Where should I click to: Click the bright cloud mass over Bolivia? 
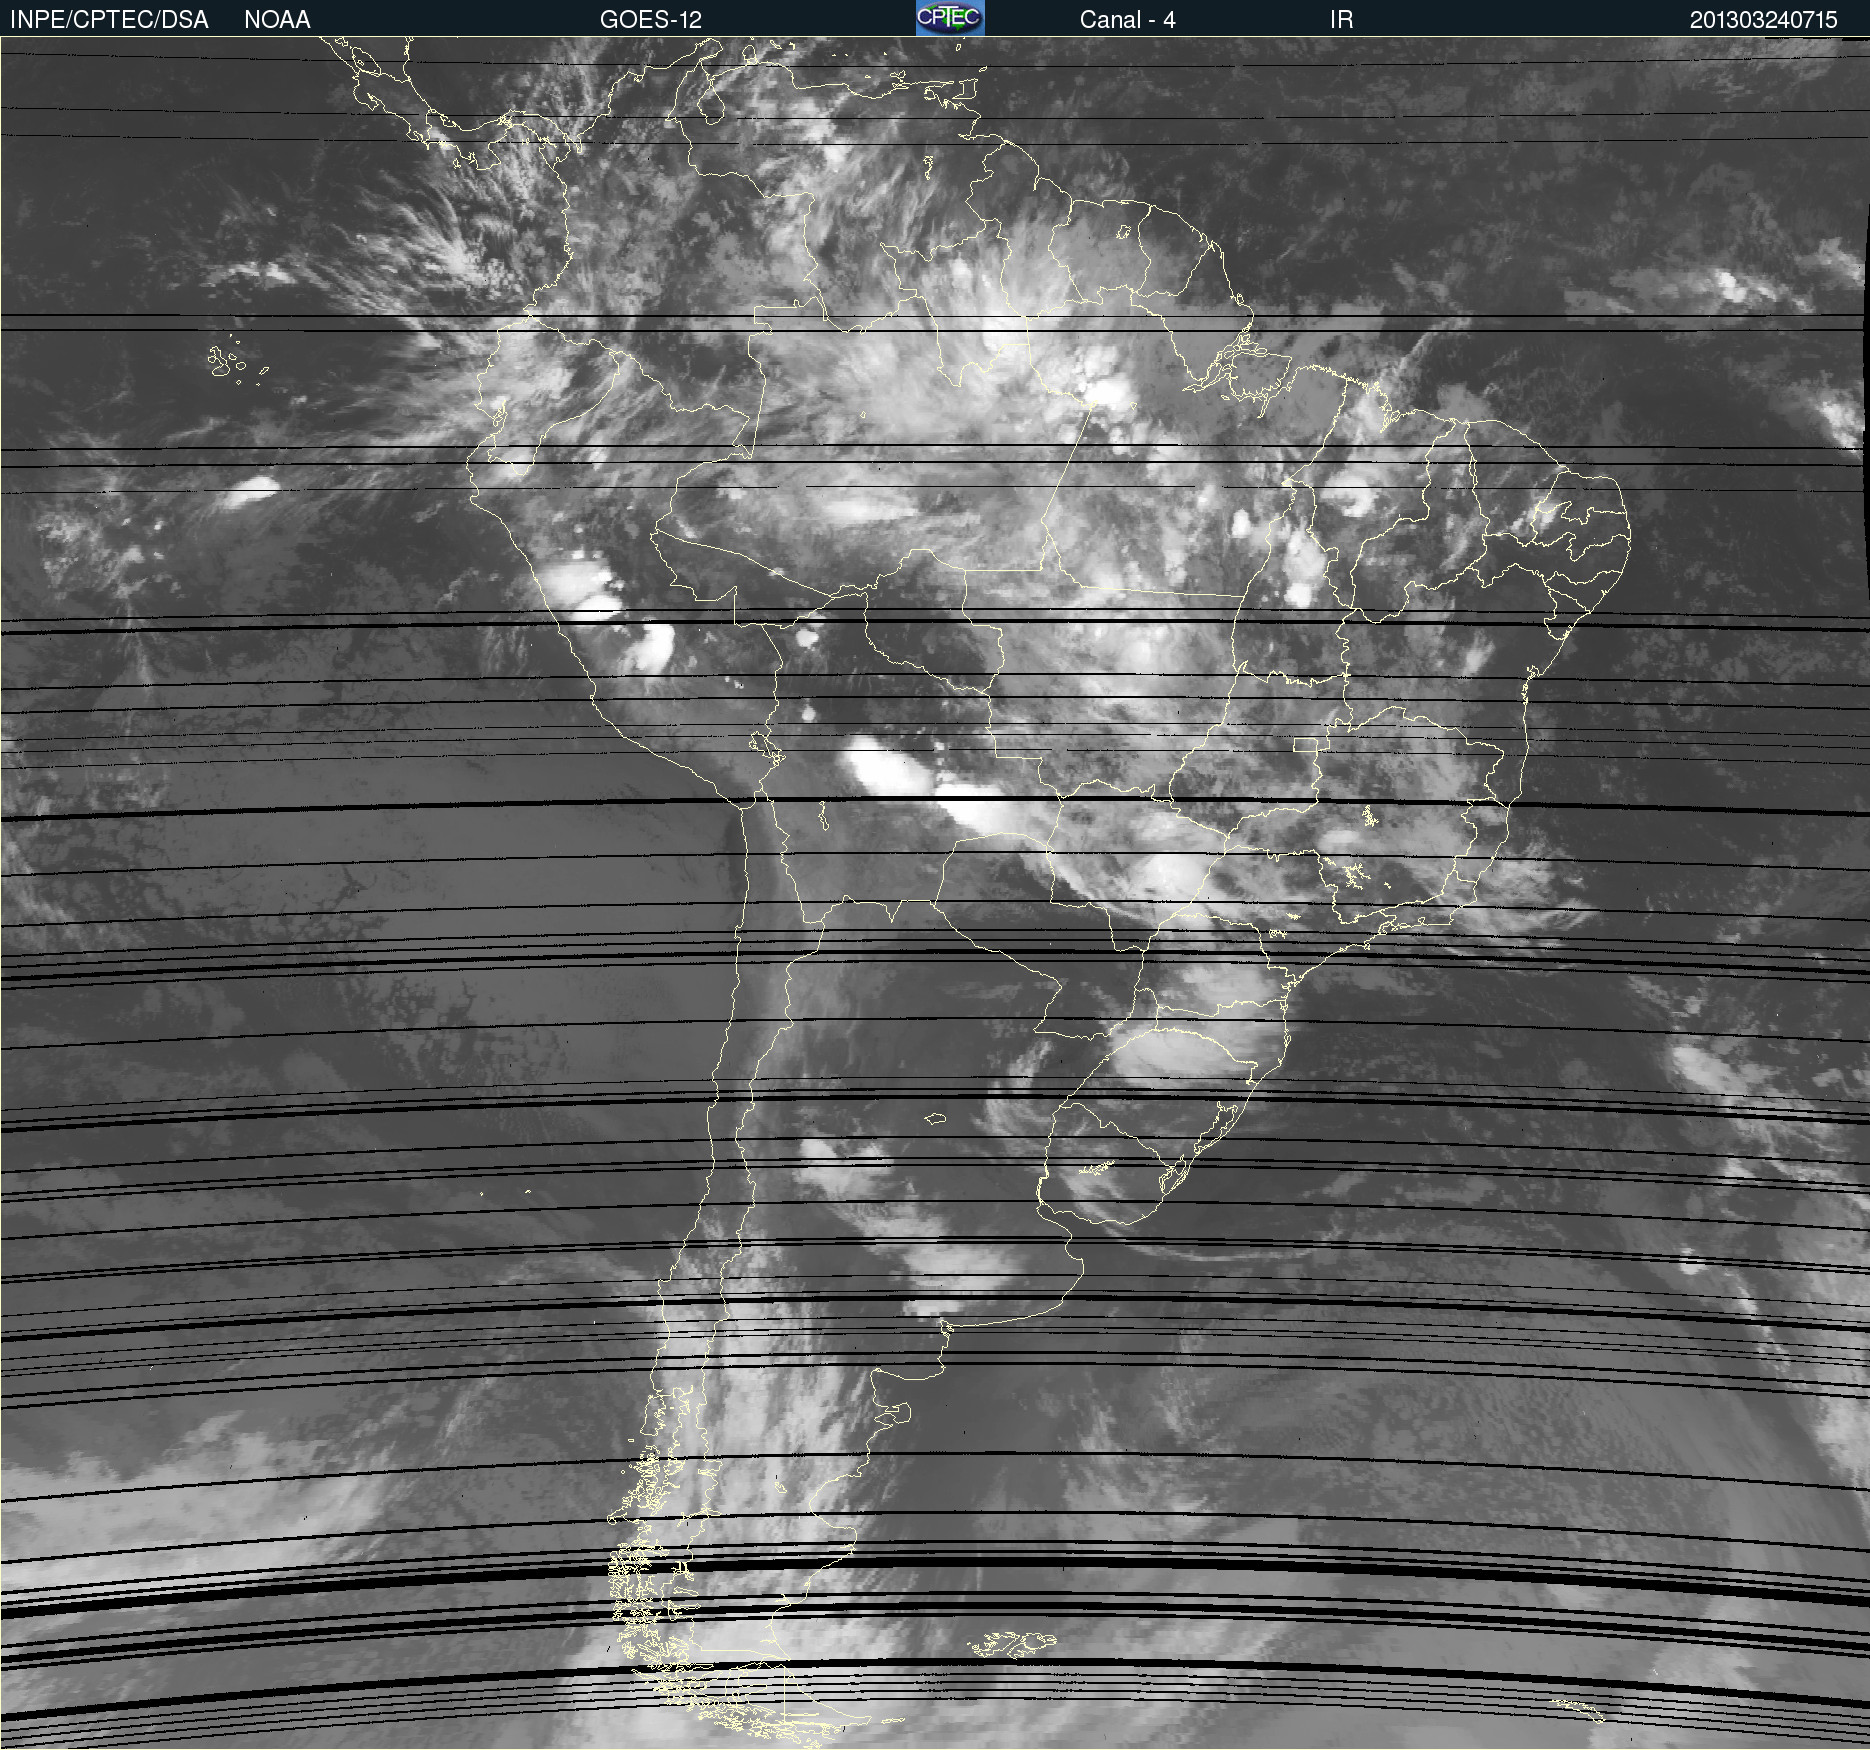click(x=880, y=770)
